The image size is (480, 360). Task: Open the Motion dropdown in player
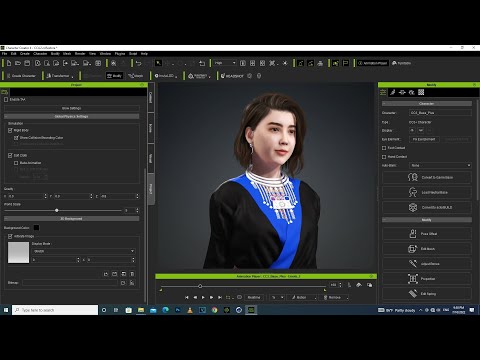pyautogui.click(x=303, y=297)
